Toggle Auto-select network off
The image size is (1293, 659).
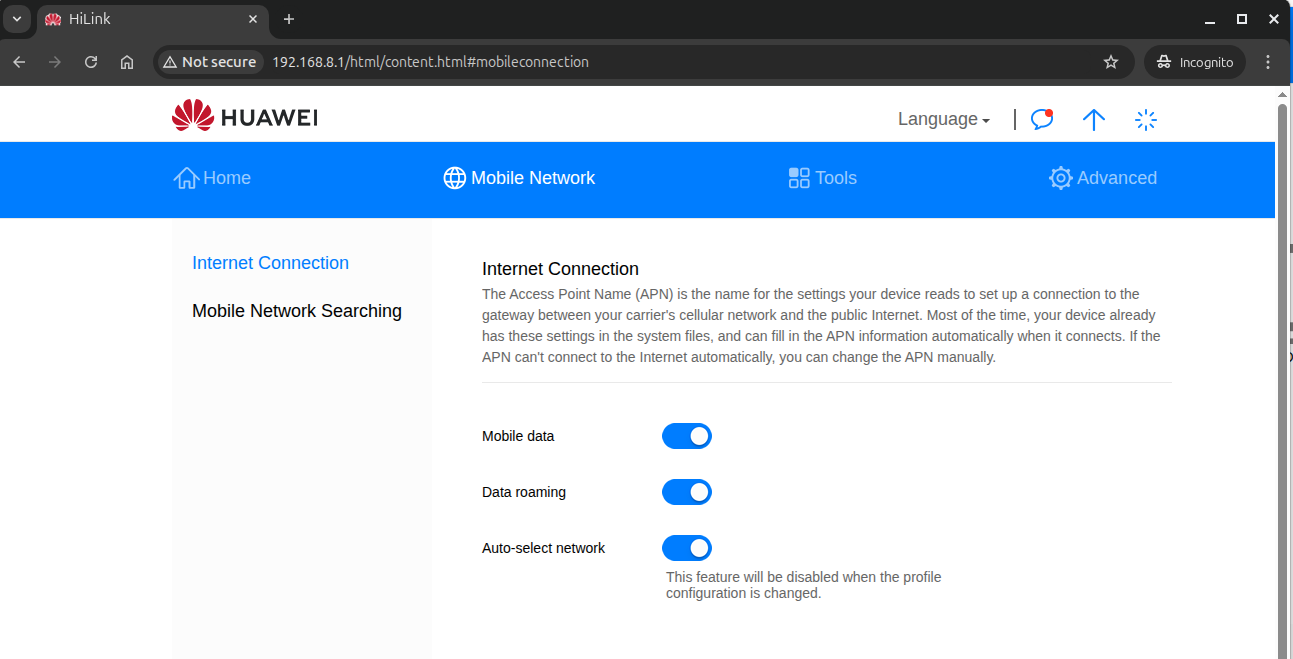[x=686, y=548]
